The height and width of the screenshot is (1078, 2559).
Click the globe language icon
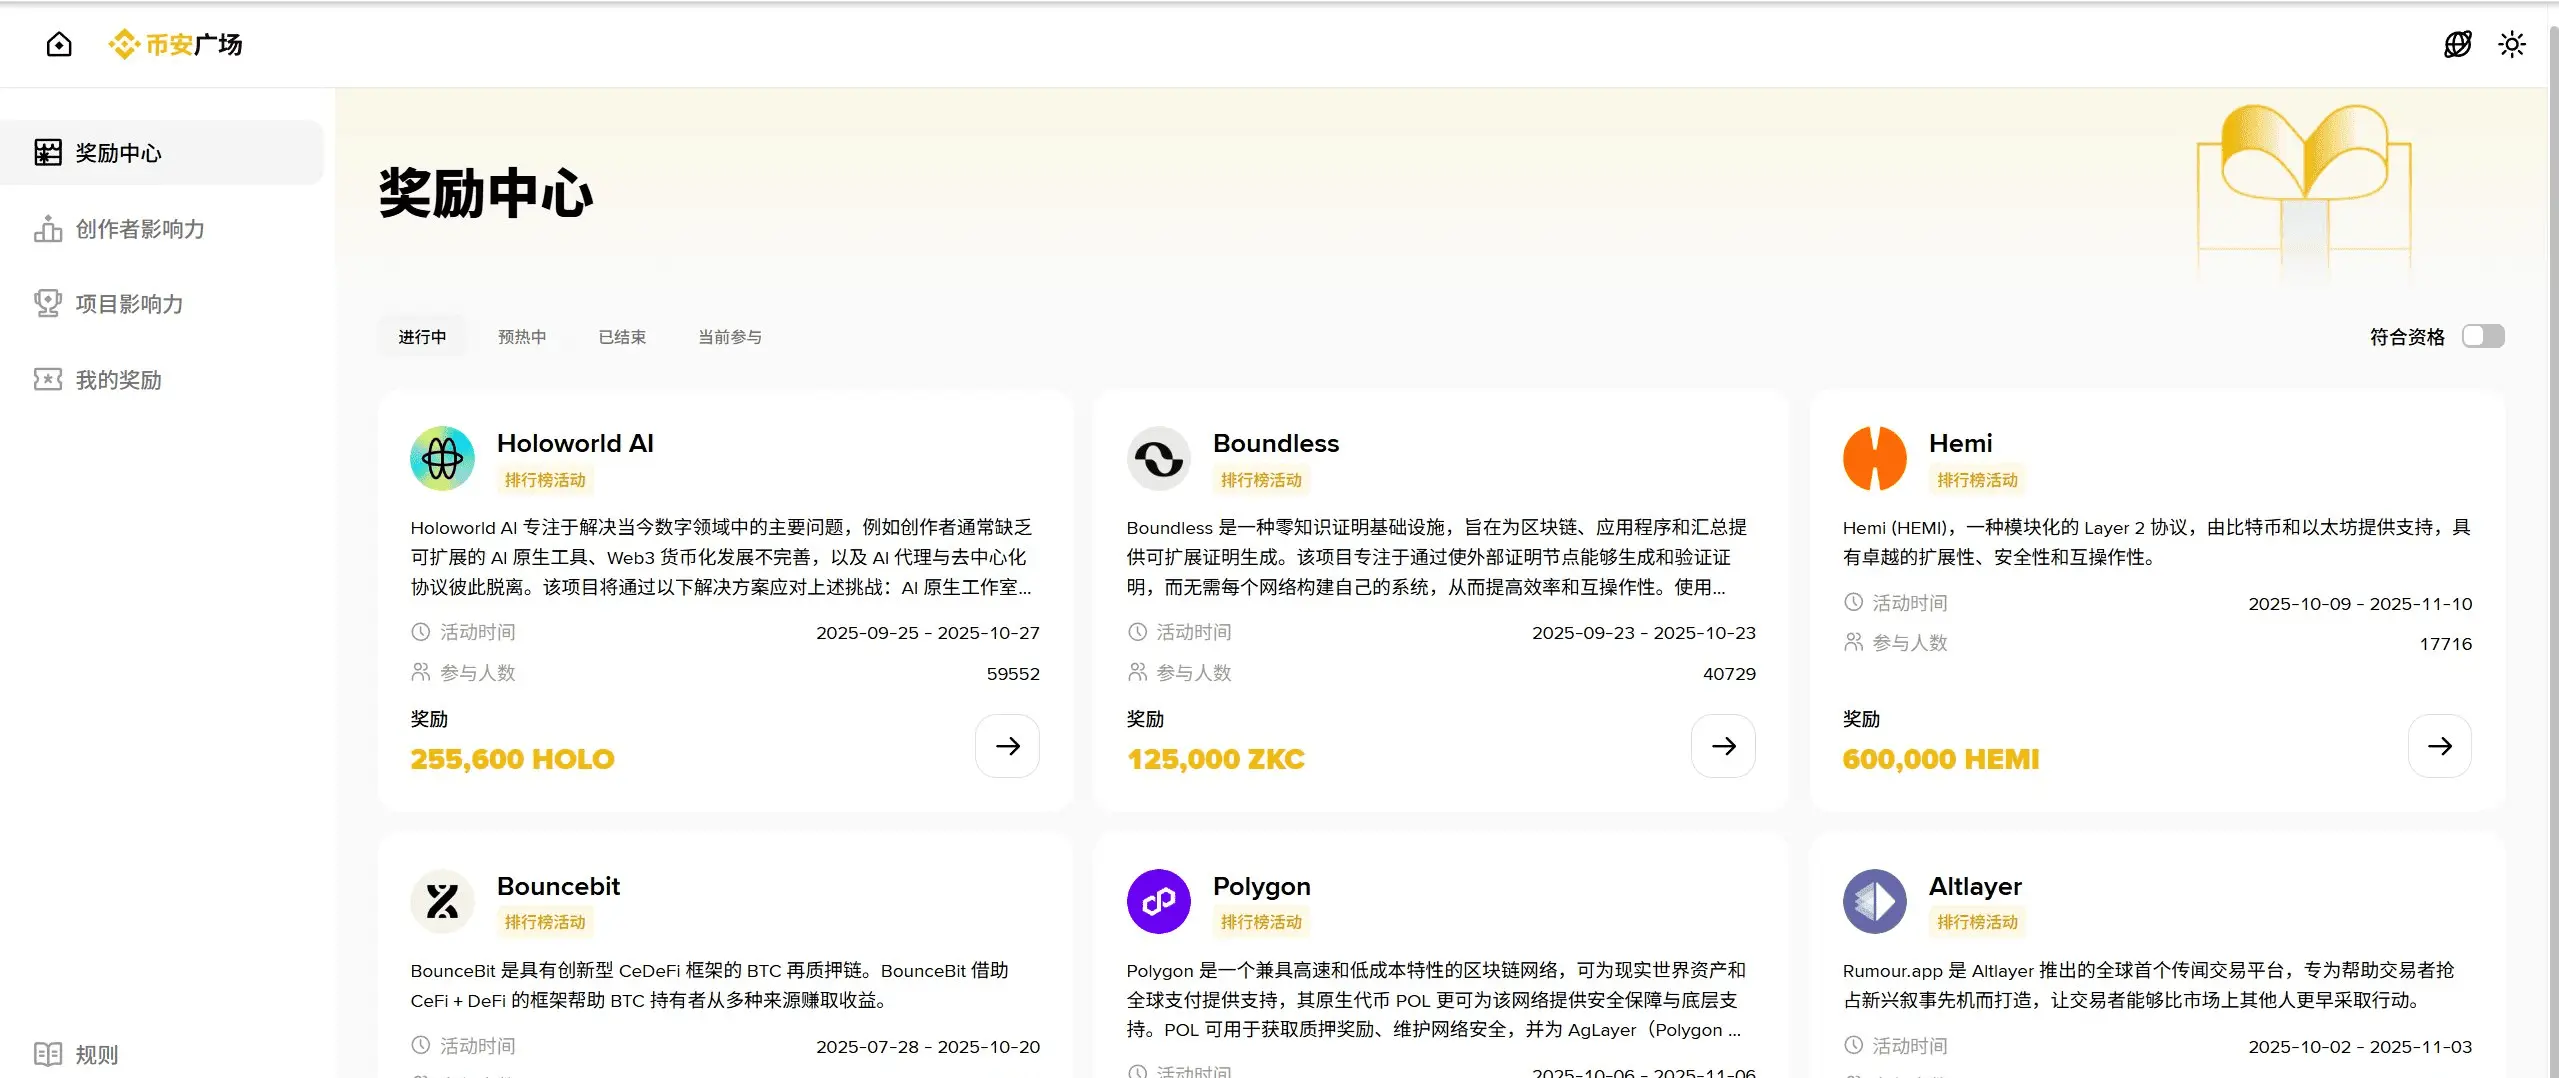click(x=2457, y=44)
